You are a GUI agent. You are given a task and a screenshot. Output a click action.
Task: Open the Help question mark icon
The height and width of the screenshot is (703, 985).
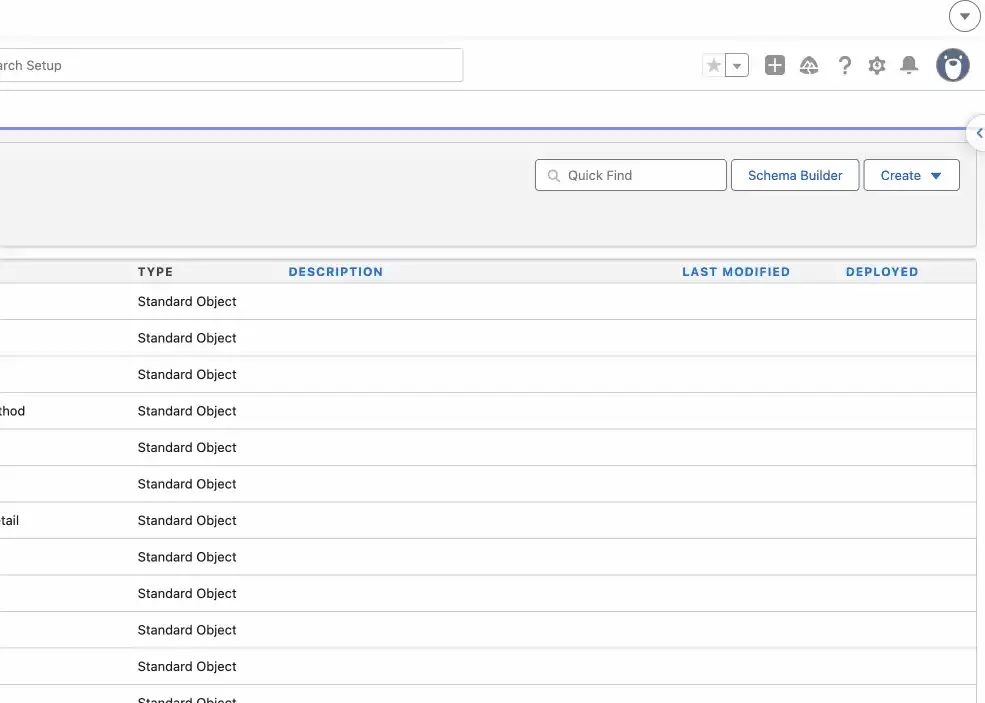coord(845,66)
